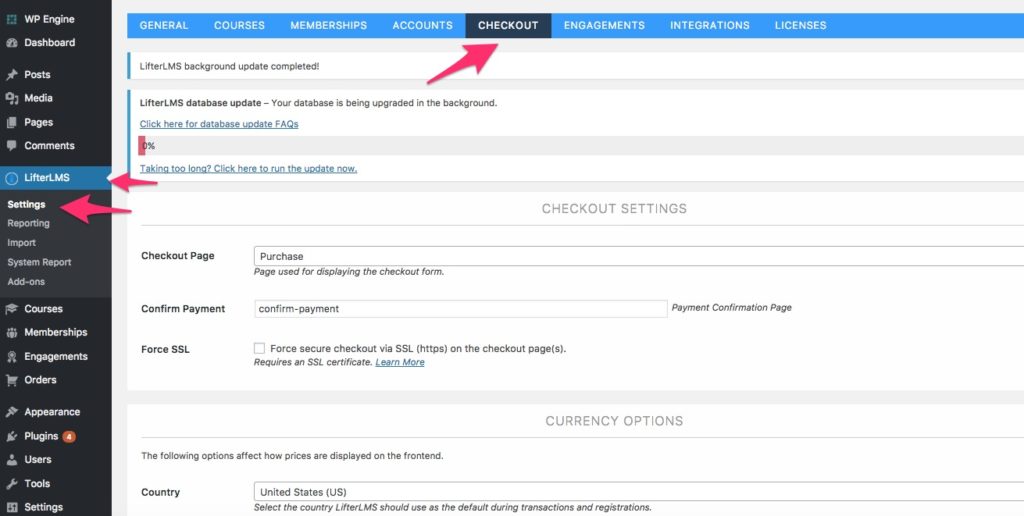Click the Learn More SSL link
This screenshot has height=516, width=1024.
click(x=400, y=362)
